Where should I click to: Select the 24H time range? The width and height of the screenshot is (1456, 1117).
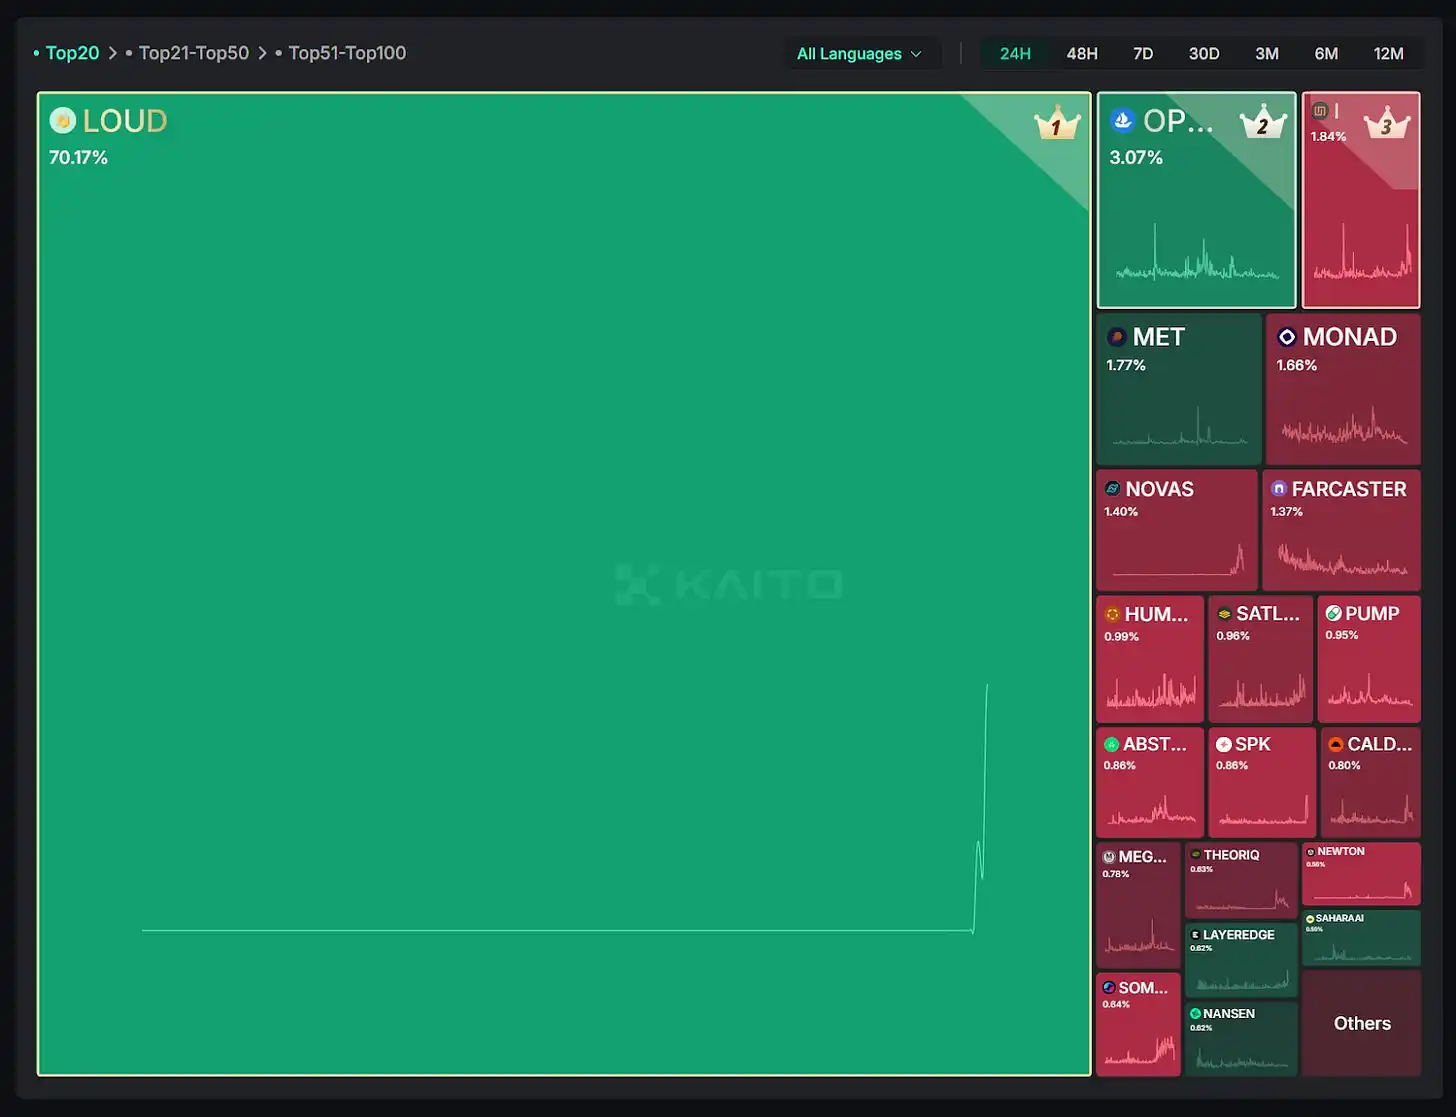click(1015, 54)
